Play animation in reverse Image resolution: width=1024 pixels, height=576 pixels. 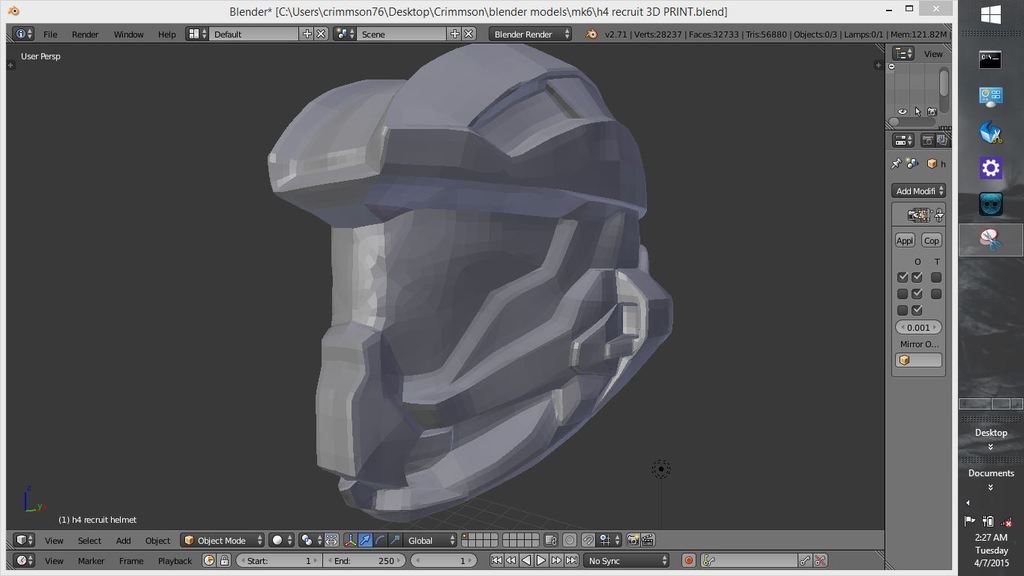tap(526, 560)
